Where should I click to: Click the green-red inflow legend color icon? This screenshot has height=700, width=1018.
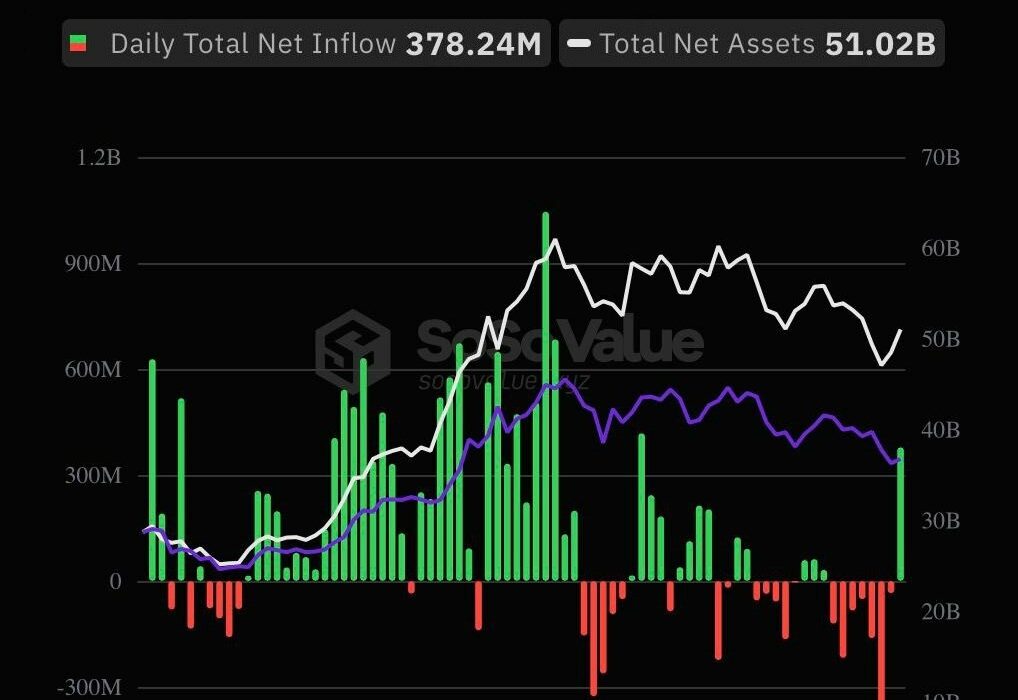pyautogui.click(x=78, y=44)
